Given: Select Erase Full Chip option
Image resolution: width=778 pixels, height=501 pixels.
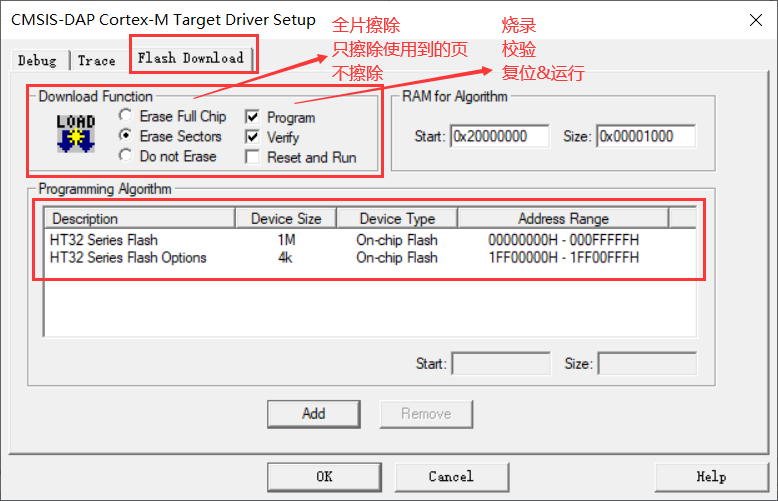Looking at the screenshot, I should [x=126, y=116].
